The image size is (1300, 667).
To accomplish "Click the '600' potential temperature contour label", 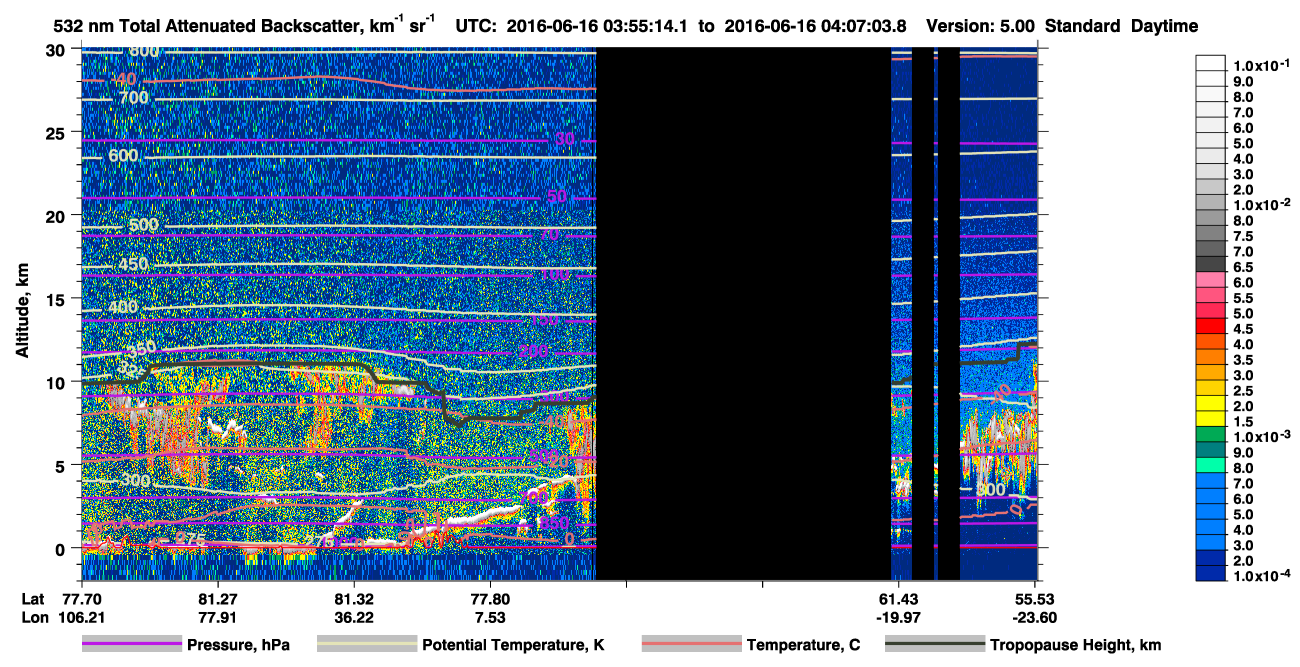I will click(x=124, y=156).
